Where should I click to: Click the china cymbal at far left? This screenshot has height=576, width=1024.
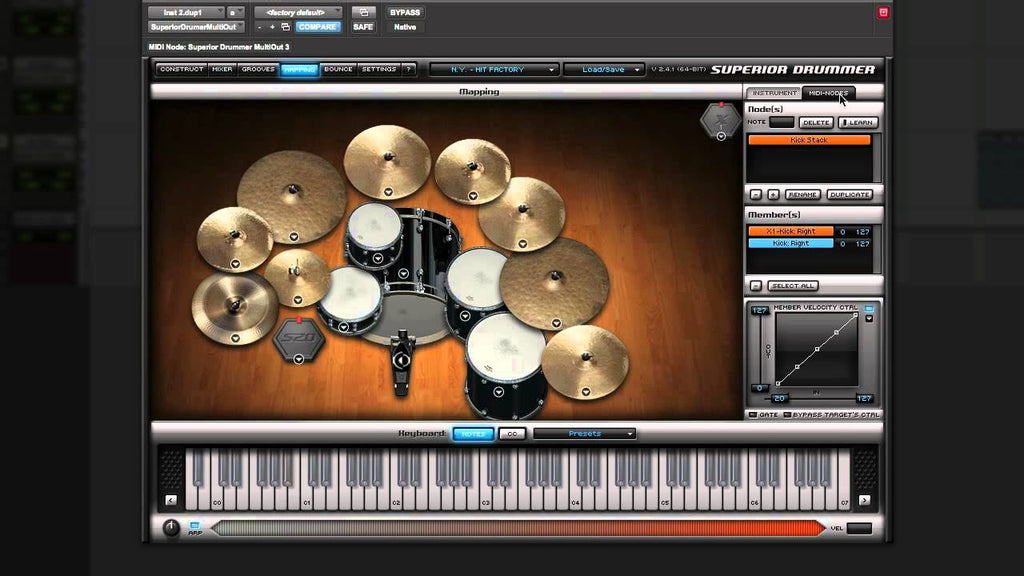(x=234, y=308)
